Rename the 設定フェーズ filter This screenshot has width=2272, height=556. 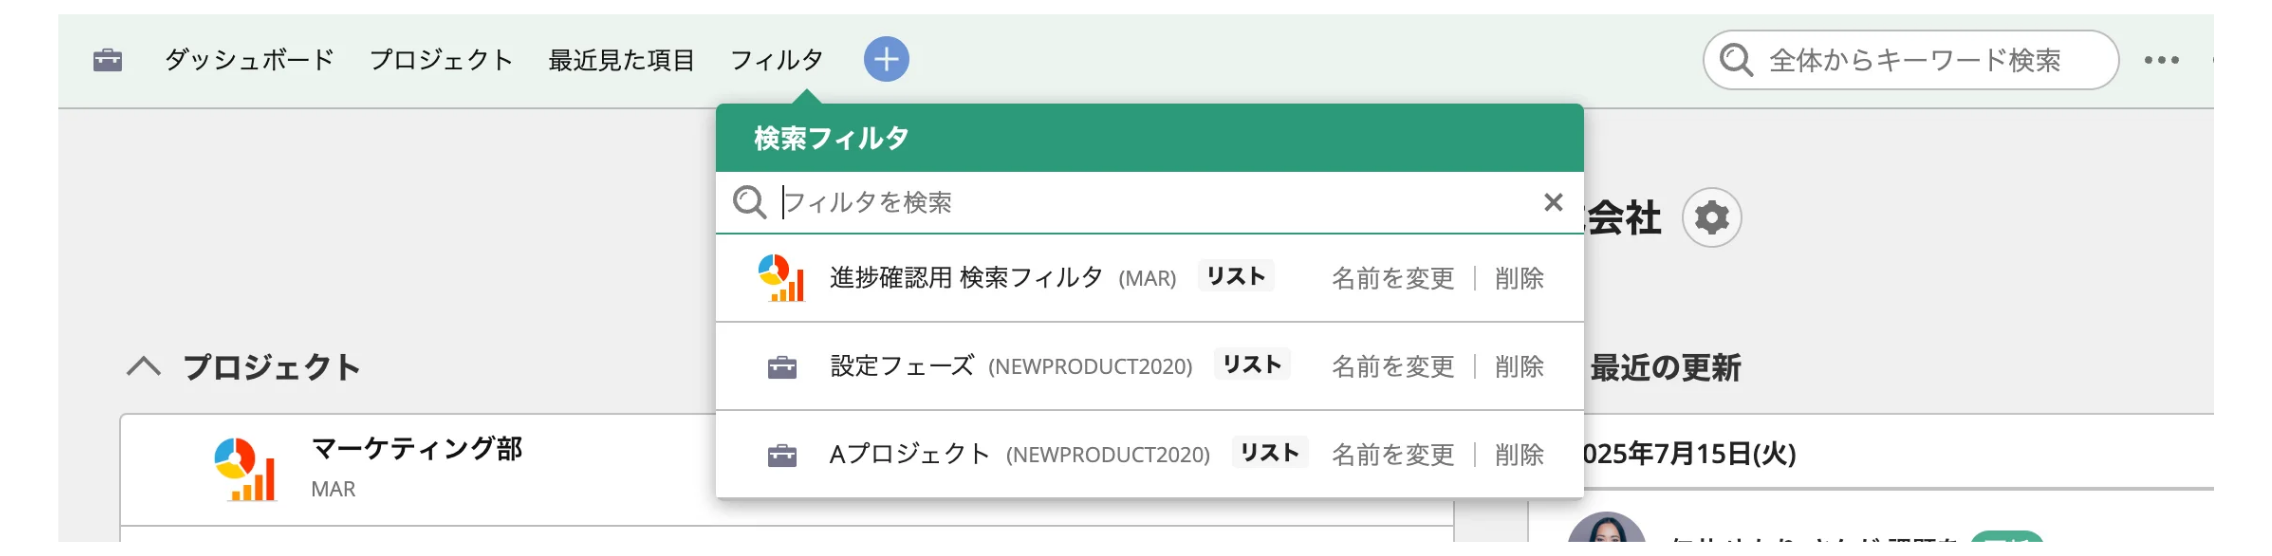tap(1393, 366)
